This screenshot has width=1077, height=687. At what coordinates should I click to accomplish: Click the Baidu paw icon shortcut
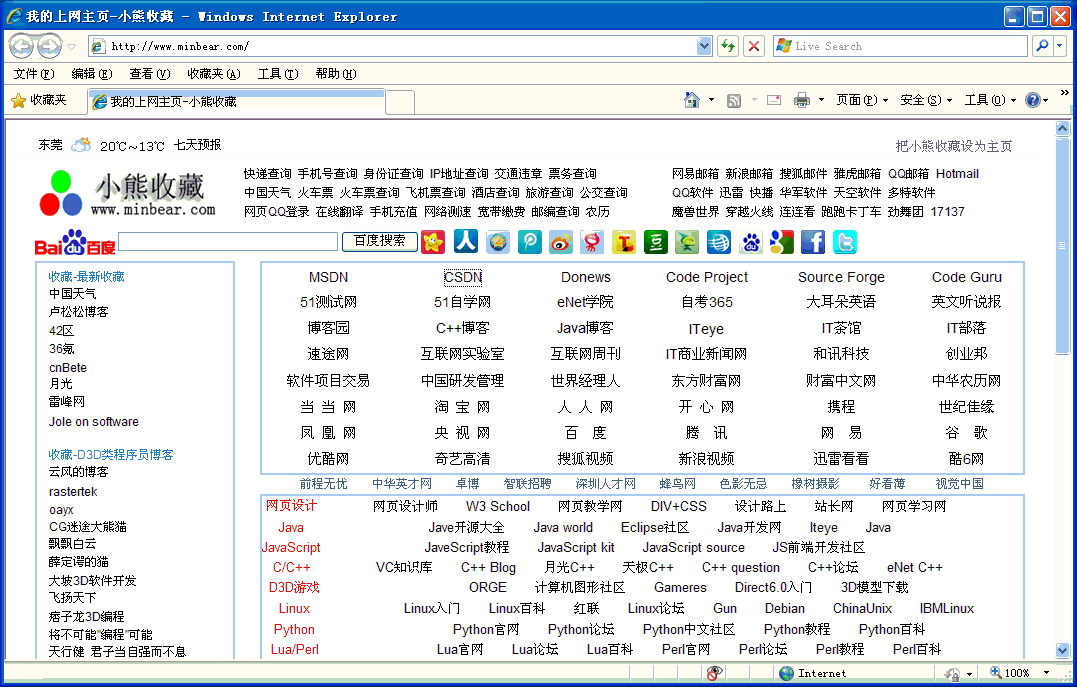point(750,242)
